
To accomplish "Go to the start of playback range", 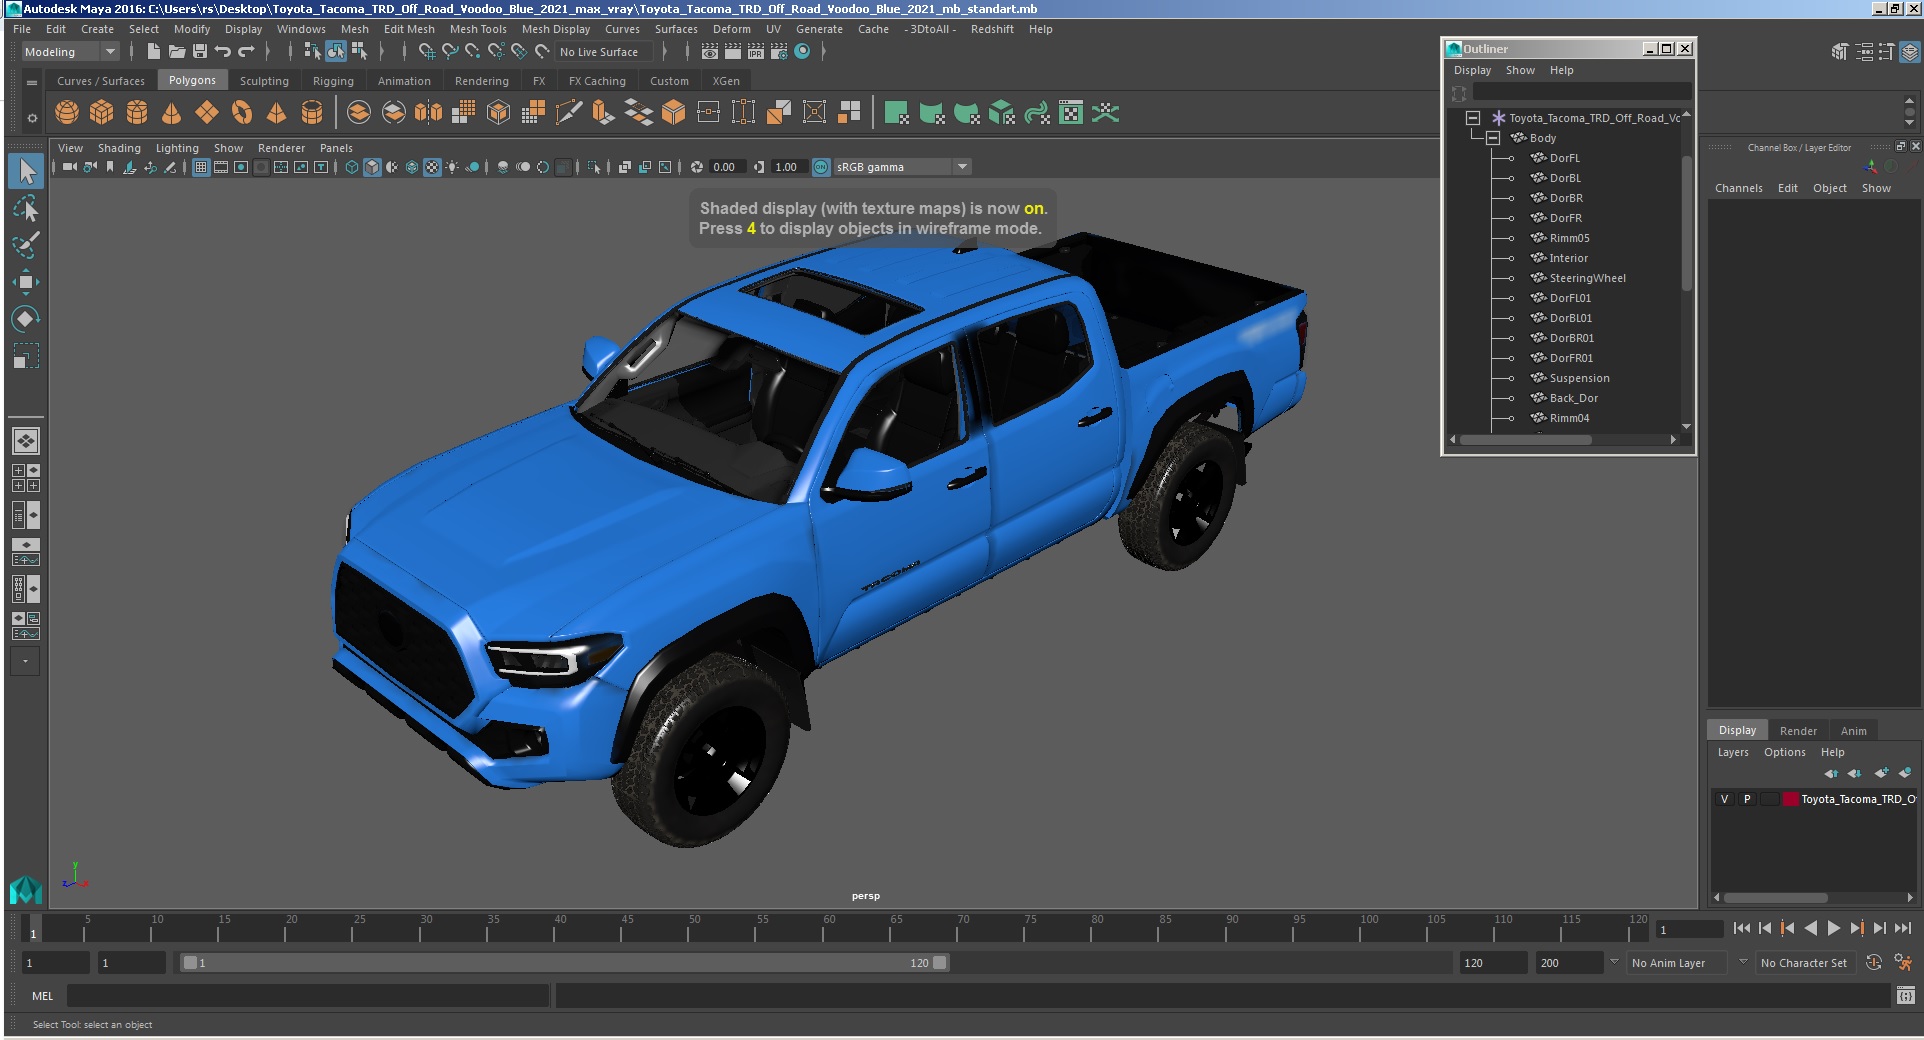I will tap(1742, 929).
